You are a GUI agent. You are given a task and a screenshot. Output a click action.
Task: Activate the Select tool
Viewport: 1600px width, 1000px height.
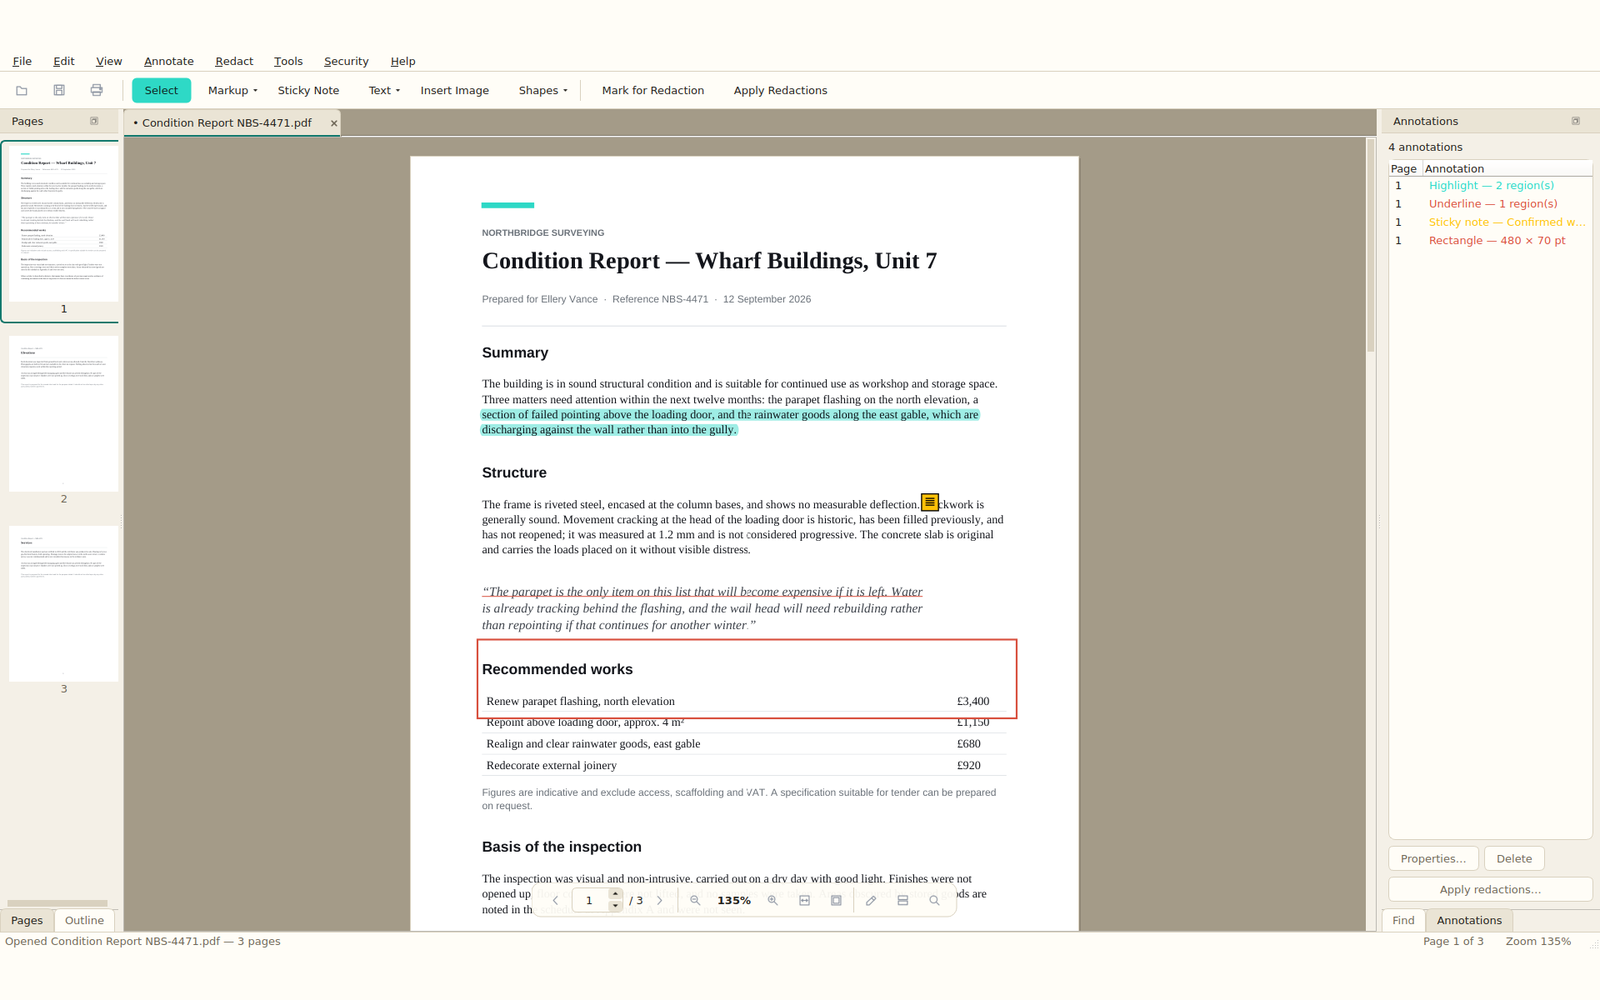click(161, 90)
